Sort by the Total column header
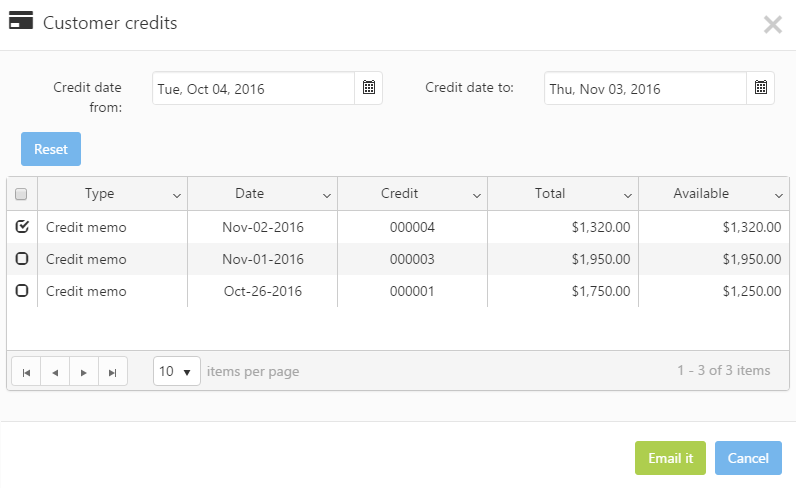The width and height of the screenshot is (796, 488). [550, 194]
